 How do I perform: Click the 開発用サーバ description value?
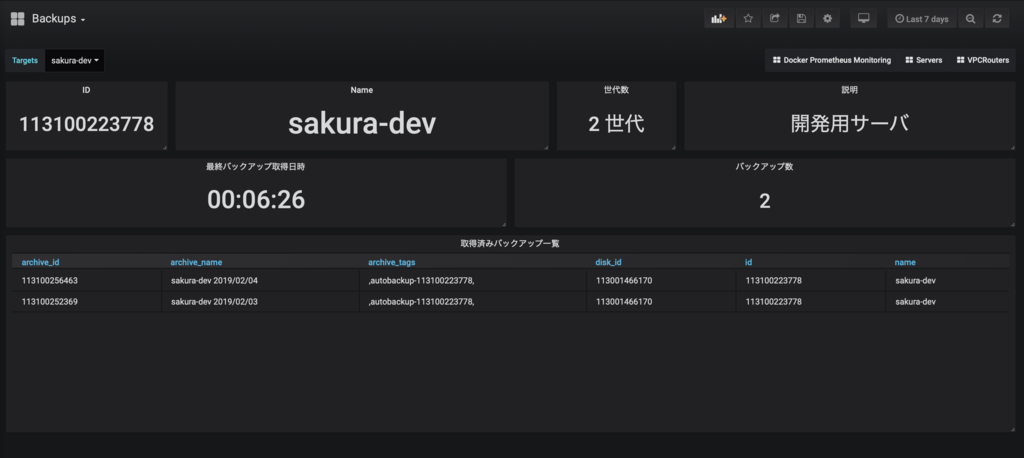[x=850, y=123]
